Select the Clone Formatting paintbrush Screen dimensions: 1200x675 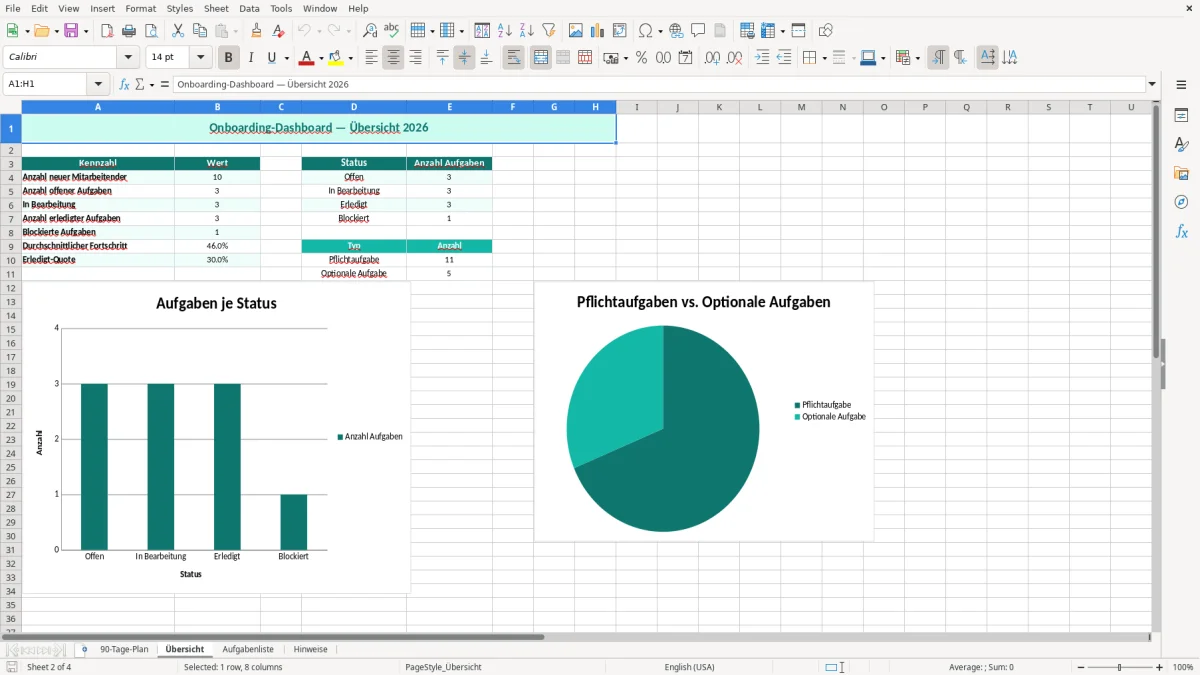point(257,31)
